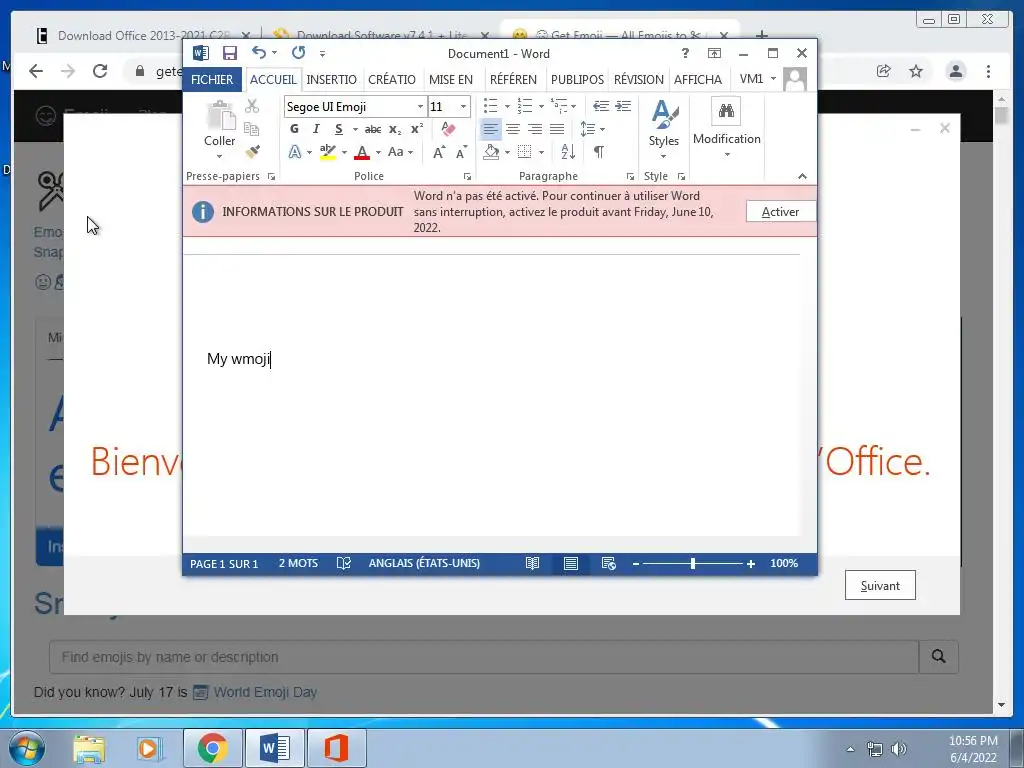
Task: Decrease paragraph indent
Action: click(x=601, y=106)
